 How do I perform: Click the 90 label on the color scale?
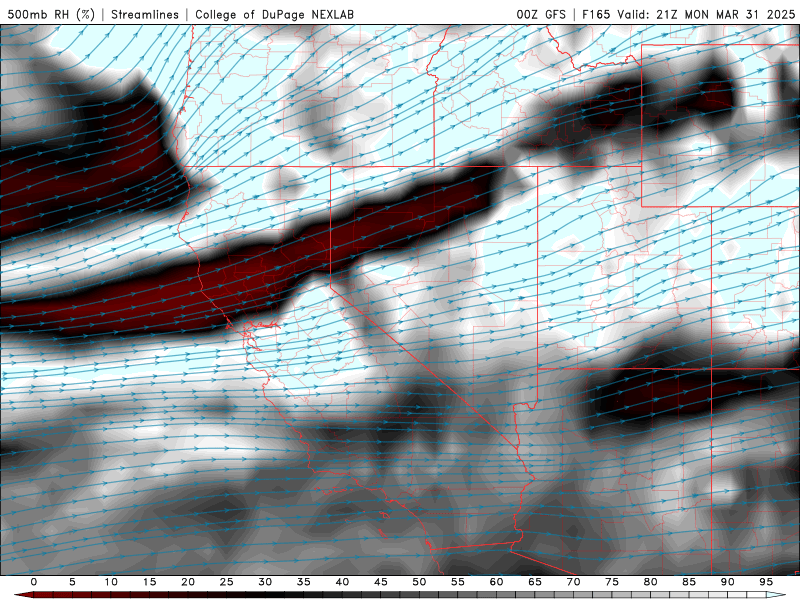[727, 582]
